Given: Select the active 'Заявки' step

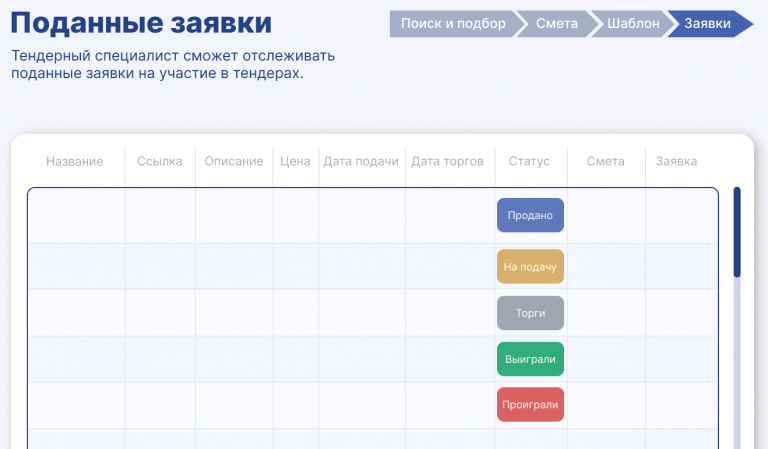Looking at the screenshot, I should pyautogui.click(x=707, y=23).
